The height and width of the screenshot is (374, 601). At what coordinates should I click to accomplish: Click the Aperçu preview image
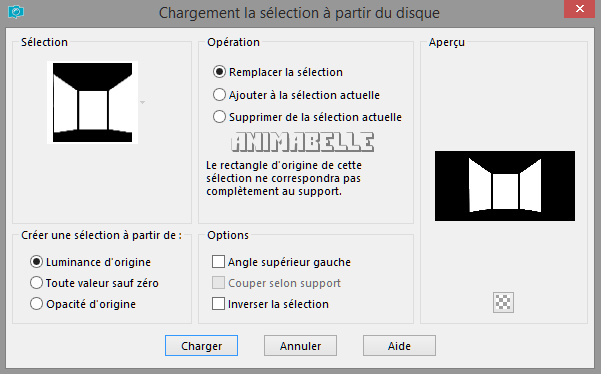point(505,186)
